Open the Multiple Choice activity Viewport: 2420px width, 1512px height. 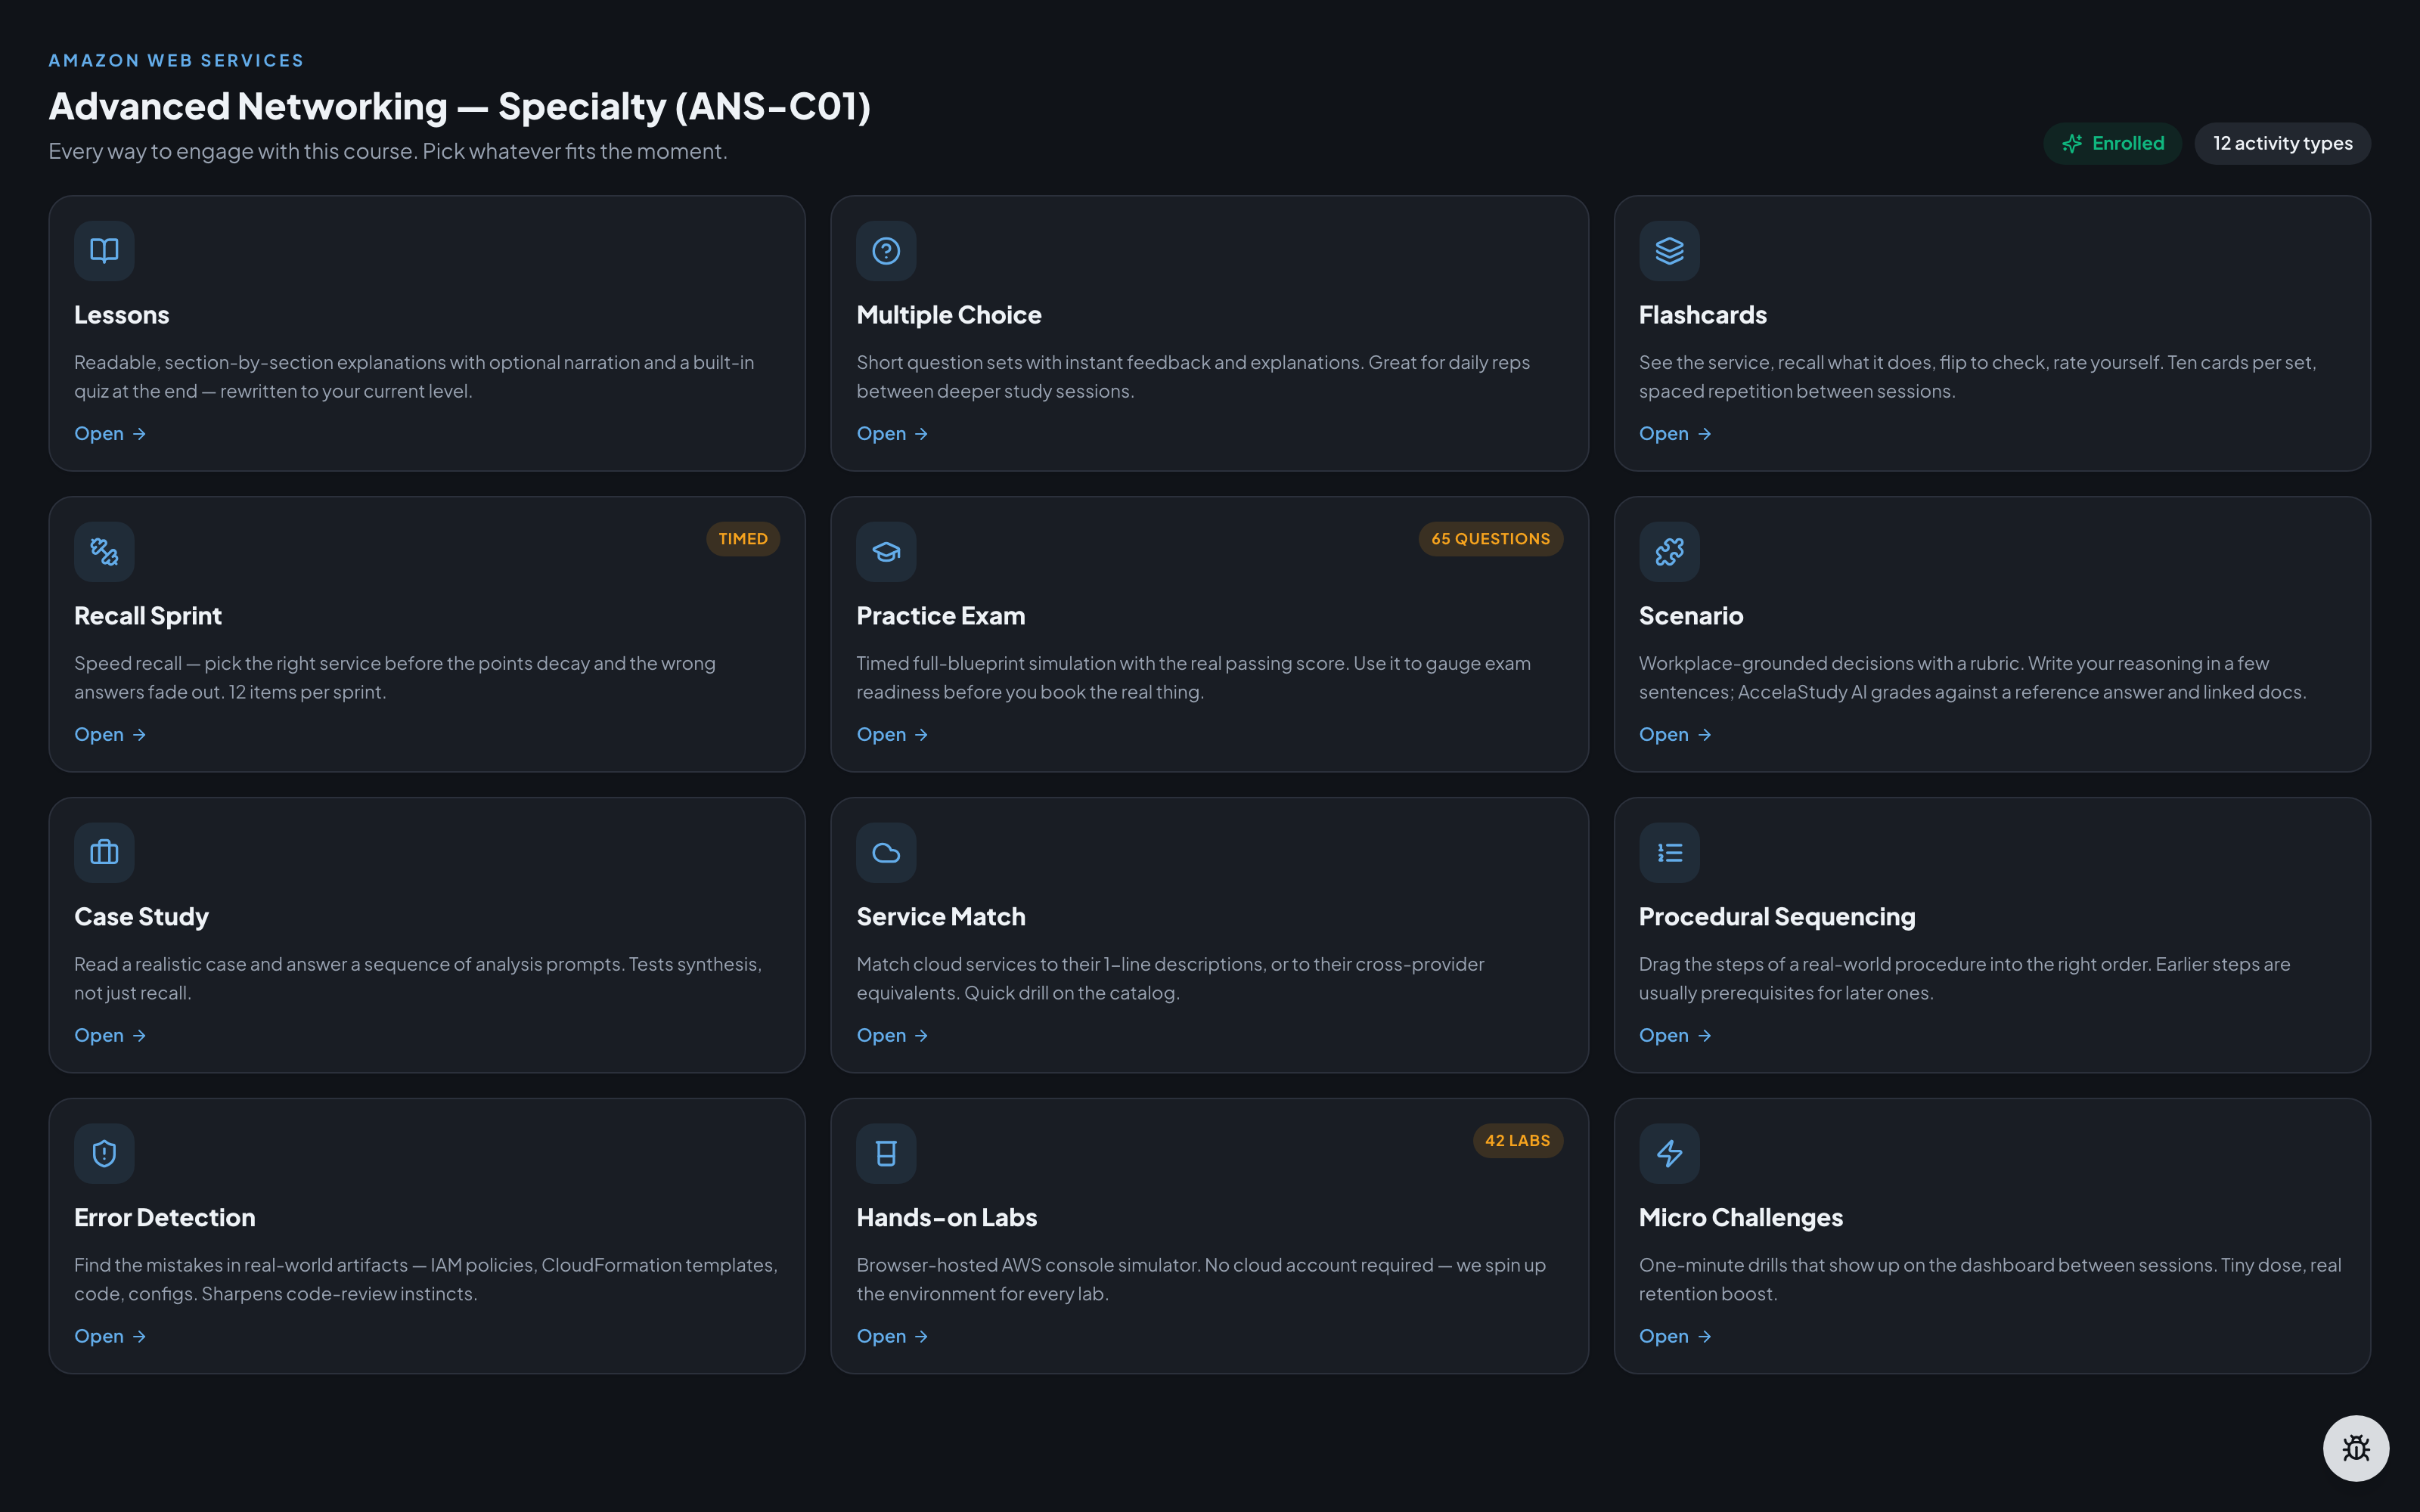click(892, 433)
